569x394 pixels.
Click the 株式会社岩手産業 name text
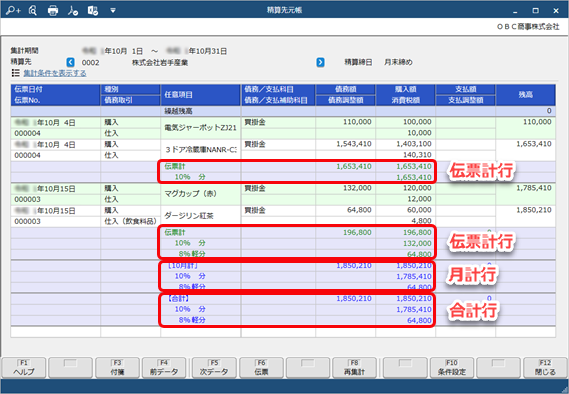click(x=160, y=63)
